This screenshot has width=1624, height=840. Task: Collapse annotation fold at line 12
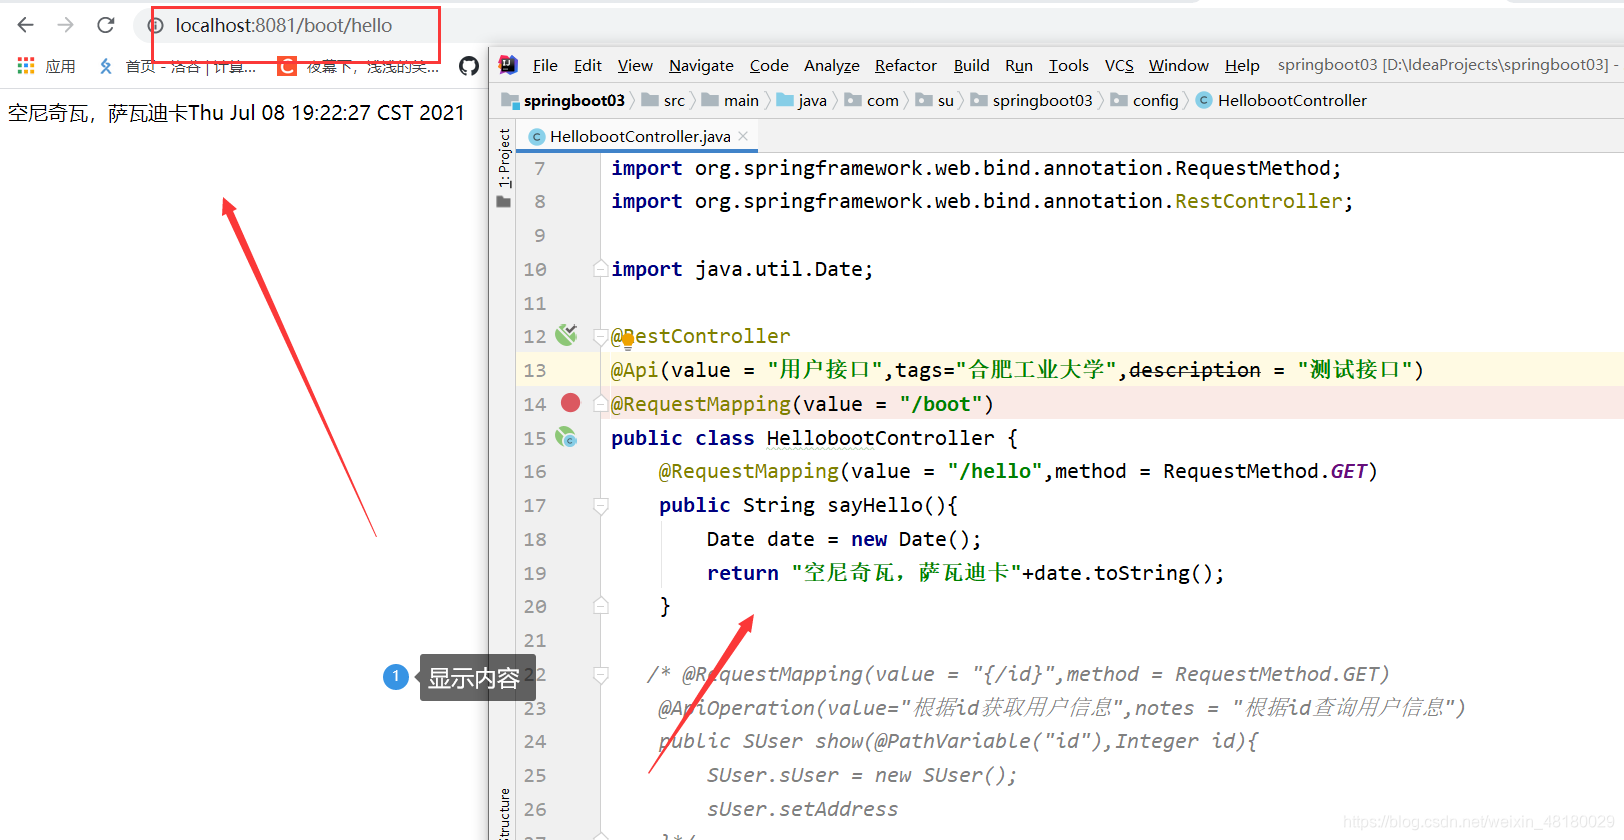pyautogui.click(x=600, y=336)
